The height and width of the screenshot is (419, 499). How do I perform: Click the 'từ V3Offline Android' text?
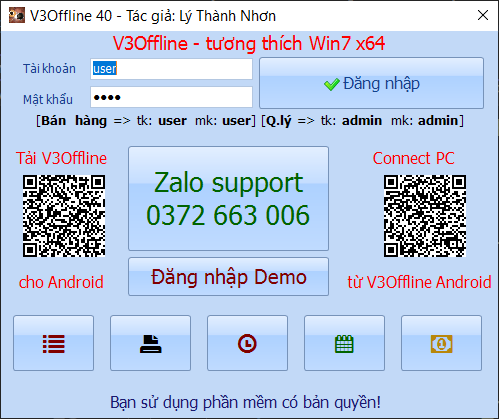point(419,282)
